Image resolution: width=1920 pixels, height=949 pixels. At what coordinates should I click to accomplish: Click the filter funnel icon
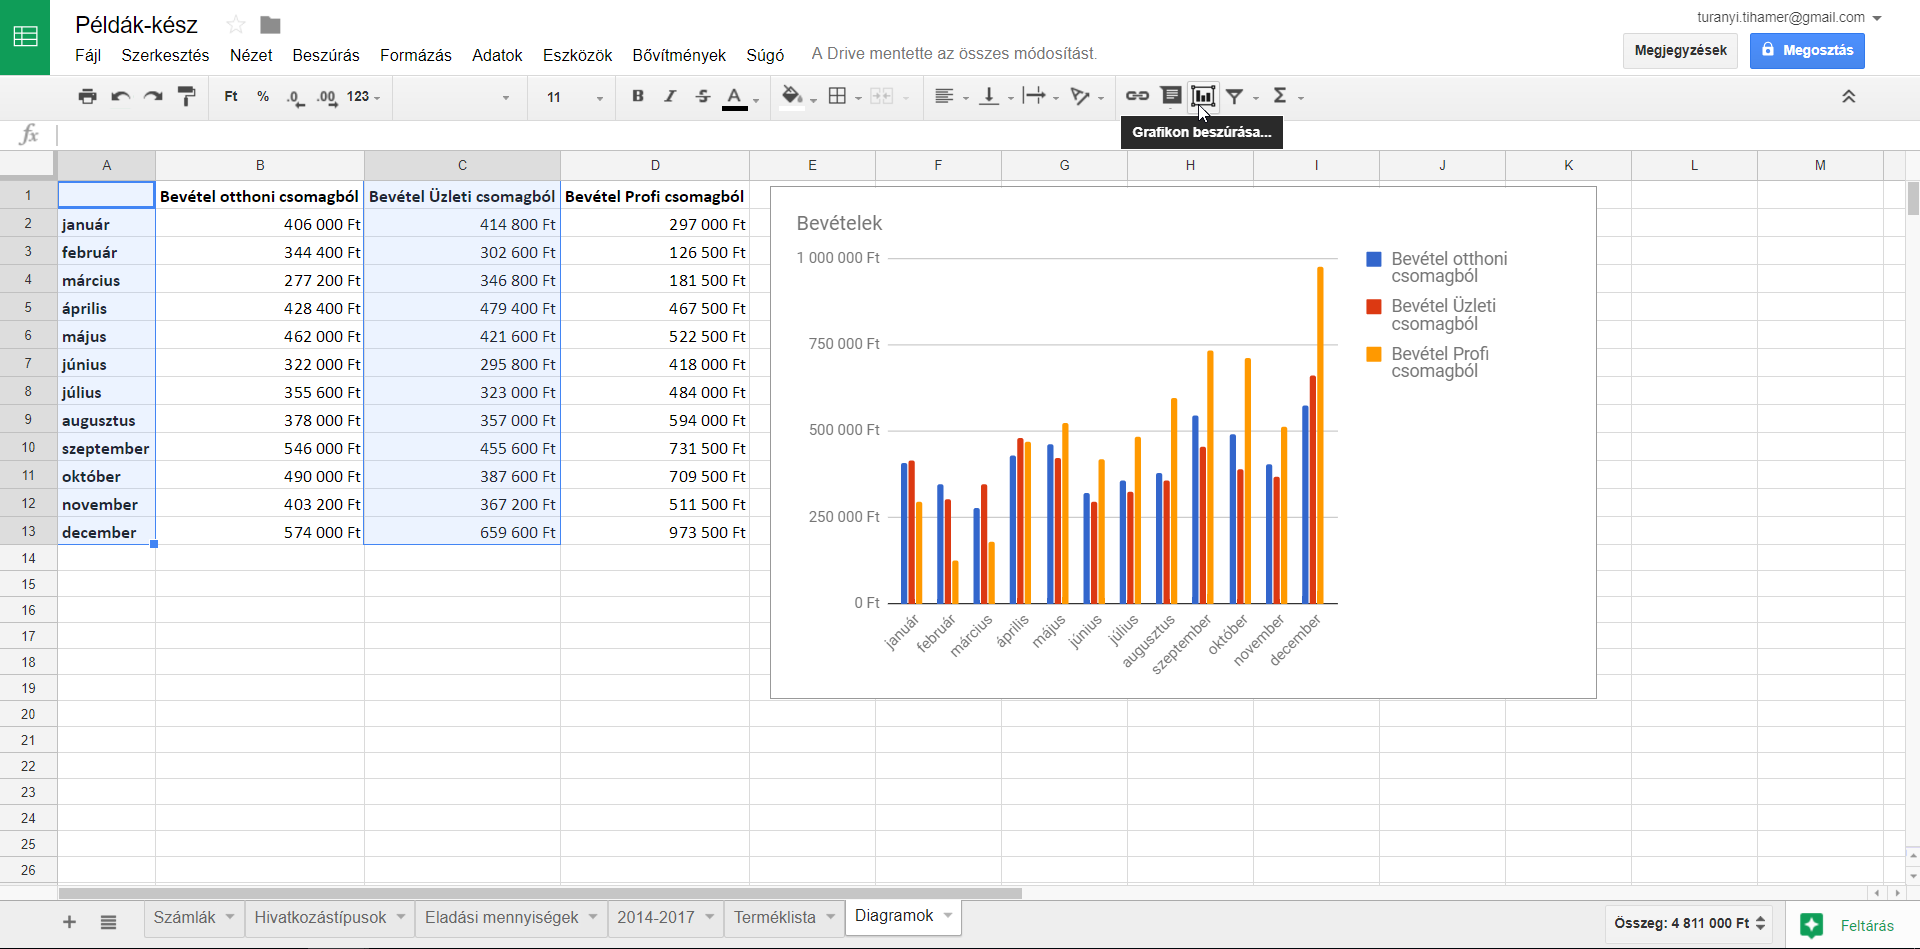pos(1235,96)
